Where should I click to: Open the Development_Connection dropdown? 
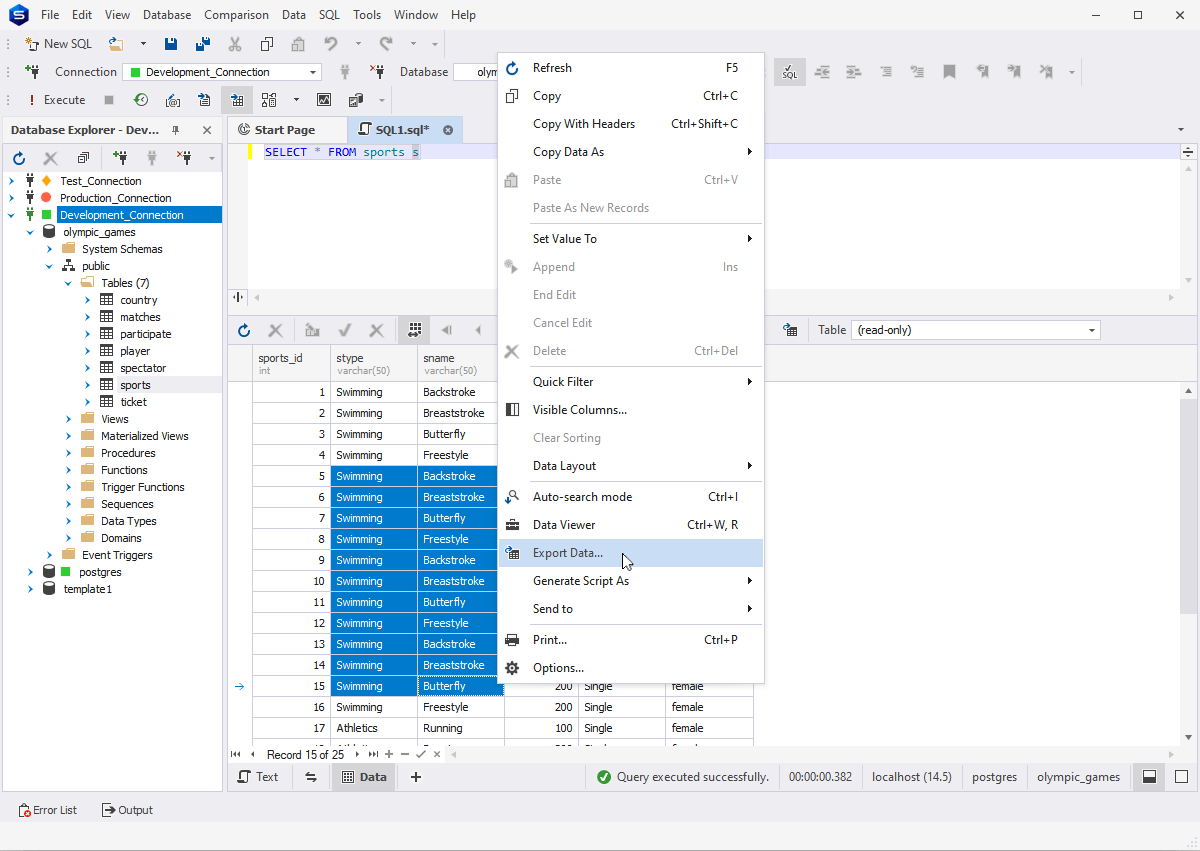[x=312, y=71]
